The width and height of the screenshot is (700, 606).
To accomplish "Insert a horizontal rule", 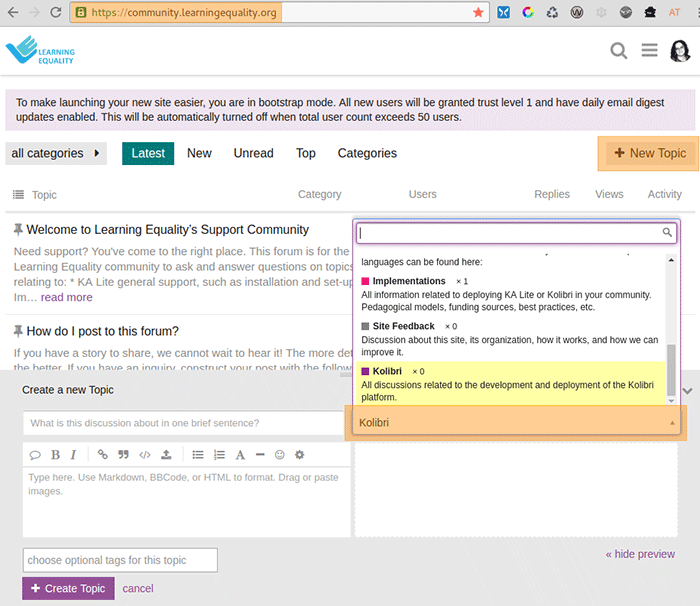I will [260, 455].
